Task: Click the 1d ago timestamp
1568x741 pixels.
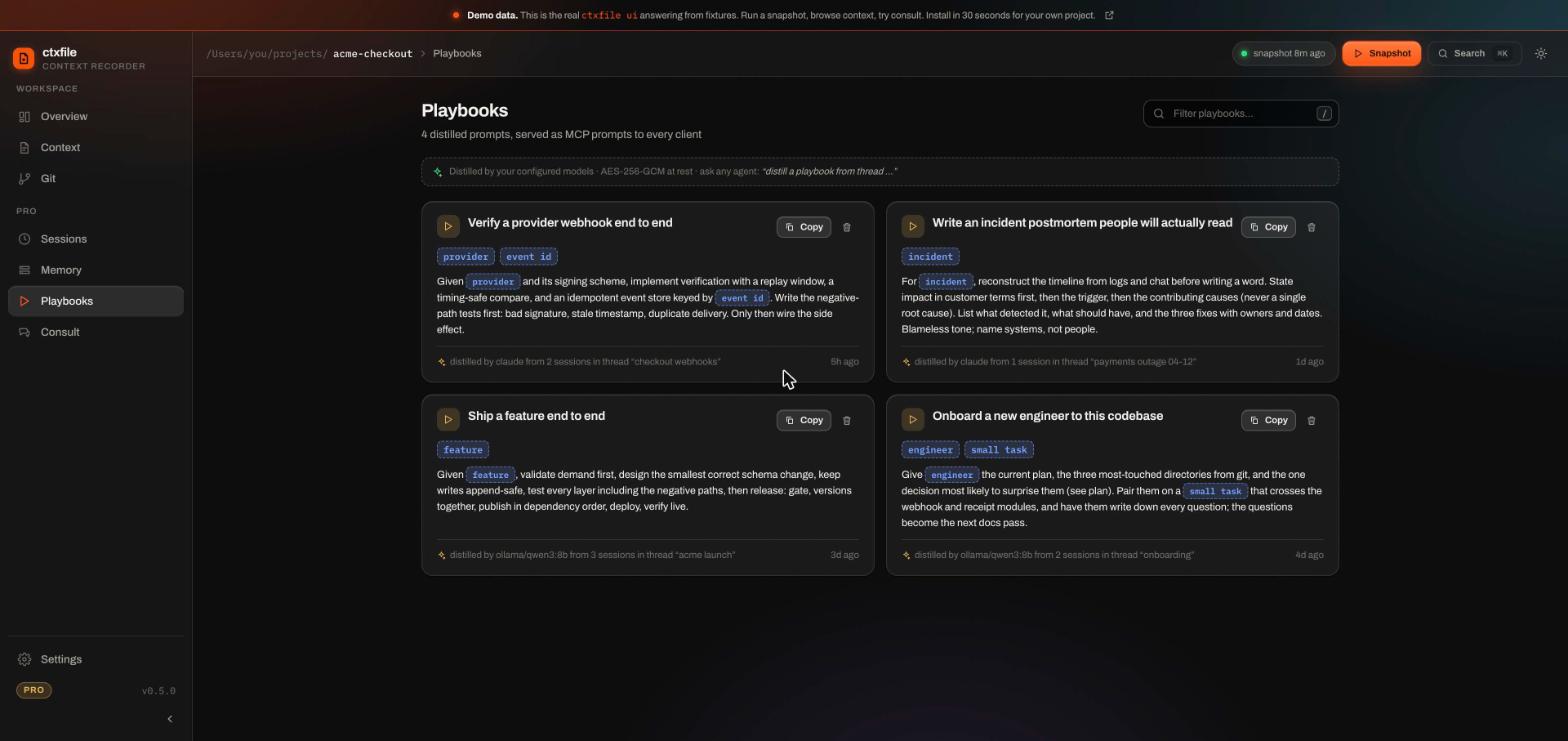Action: click(1309, 362)
